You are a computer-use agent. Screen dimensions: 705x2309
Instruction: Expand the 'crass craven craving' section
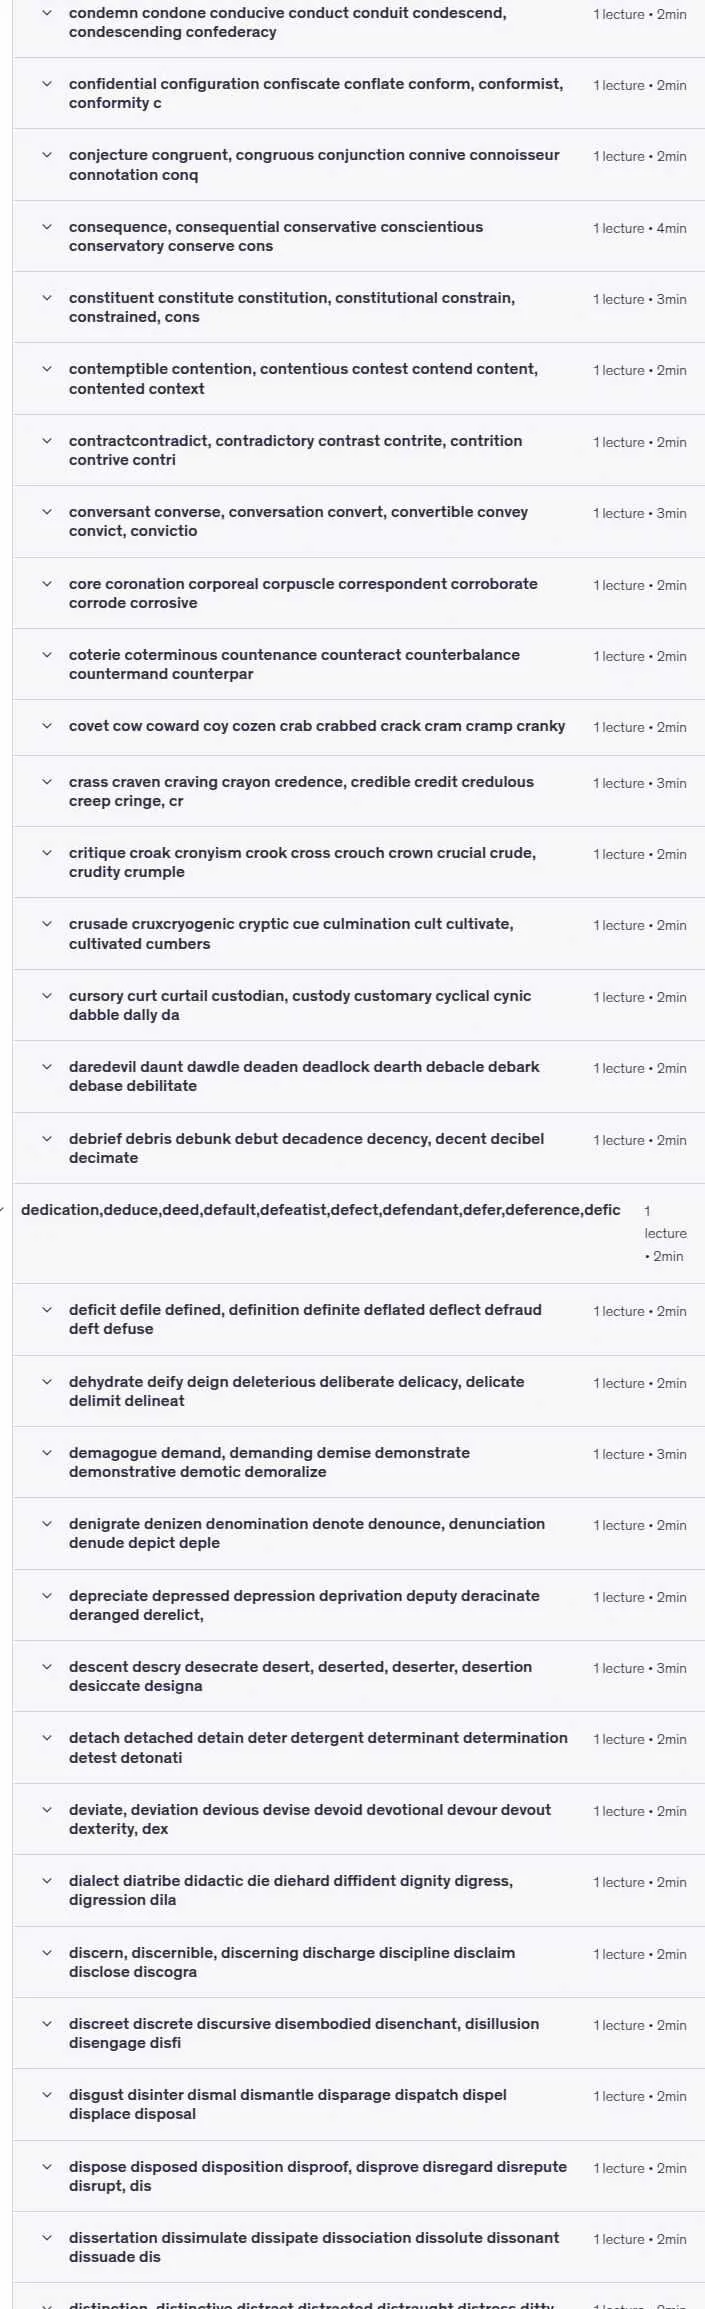click(359, 791)
